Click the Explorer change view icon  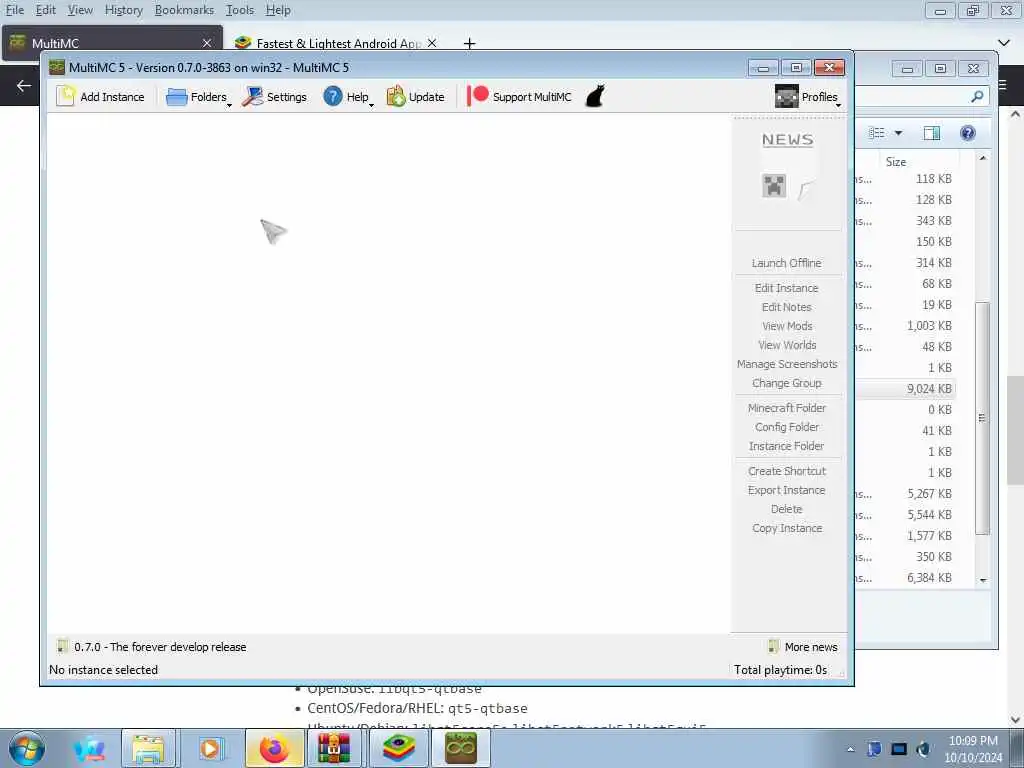point(876,133)
